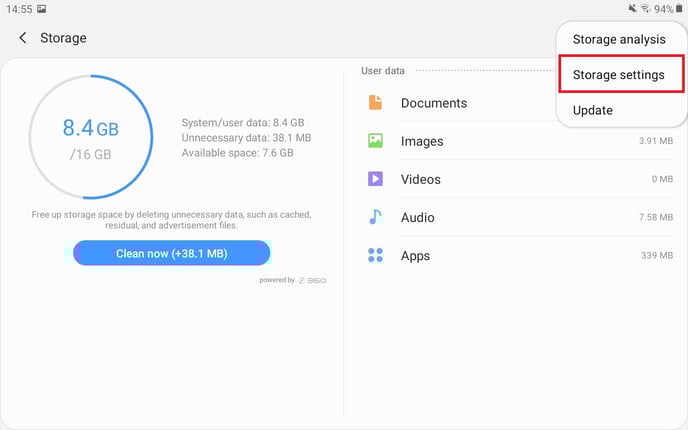Tap the User data section header
688x430 pixels.
click(383, 71)
